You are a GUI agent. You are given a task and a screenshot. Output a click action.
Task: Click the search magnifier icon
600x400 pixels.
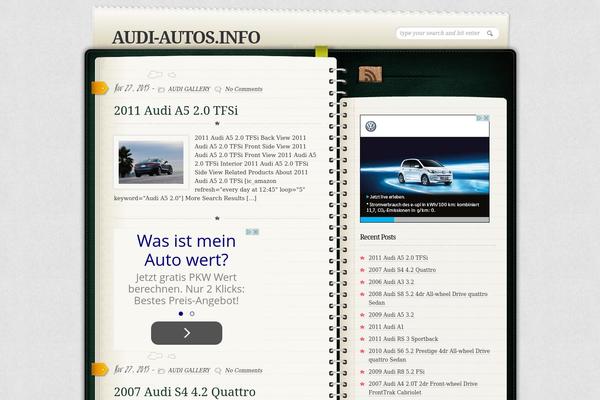pos(490,34)
